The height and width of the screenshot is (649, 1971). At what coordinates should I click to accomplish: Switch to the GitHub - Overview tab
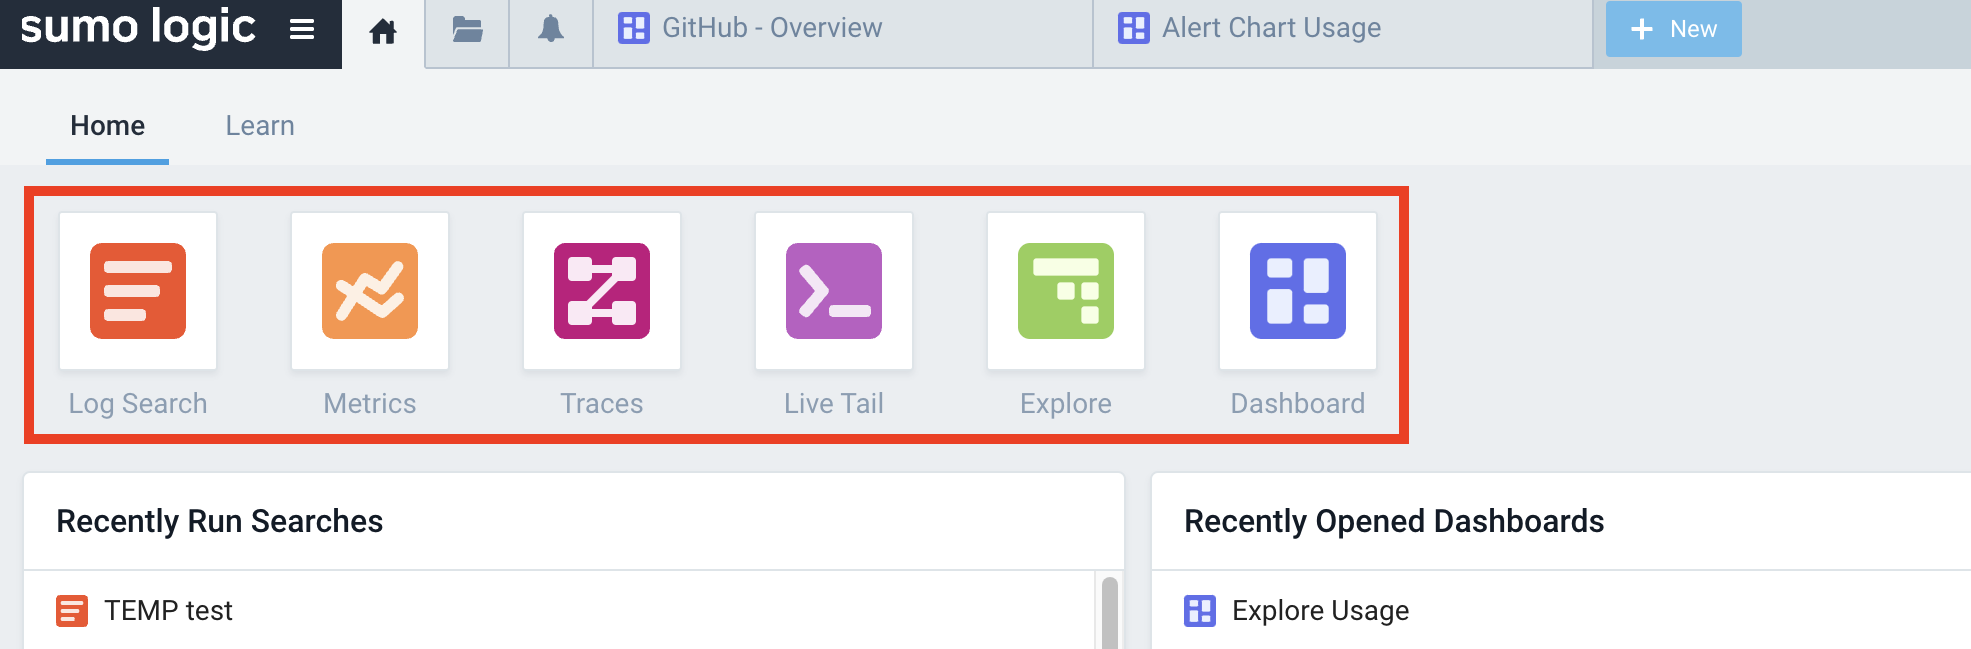tap(771, 28)
